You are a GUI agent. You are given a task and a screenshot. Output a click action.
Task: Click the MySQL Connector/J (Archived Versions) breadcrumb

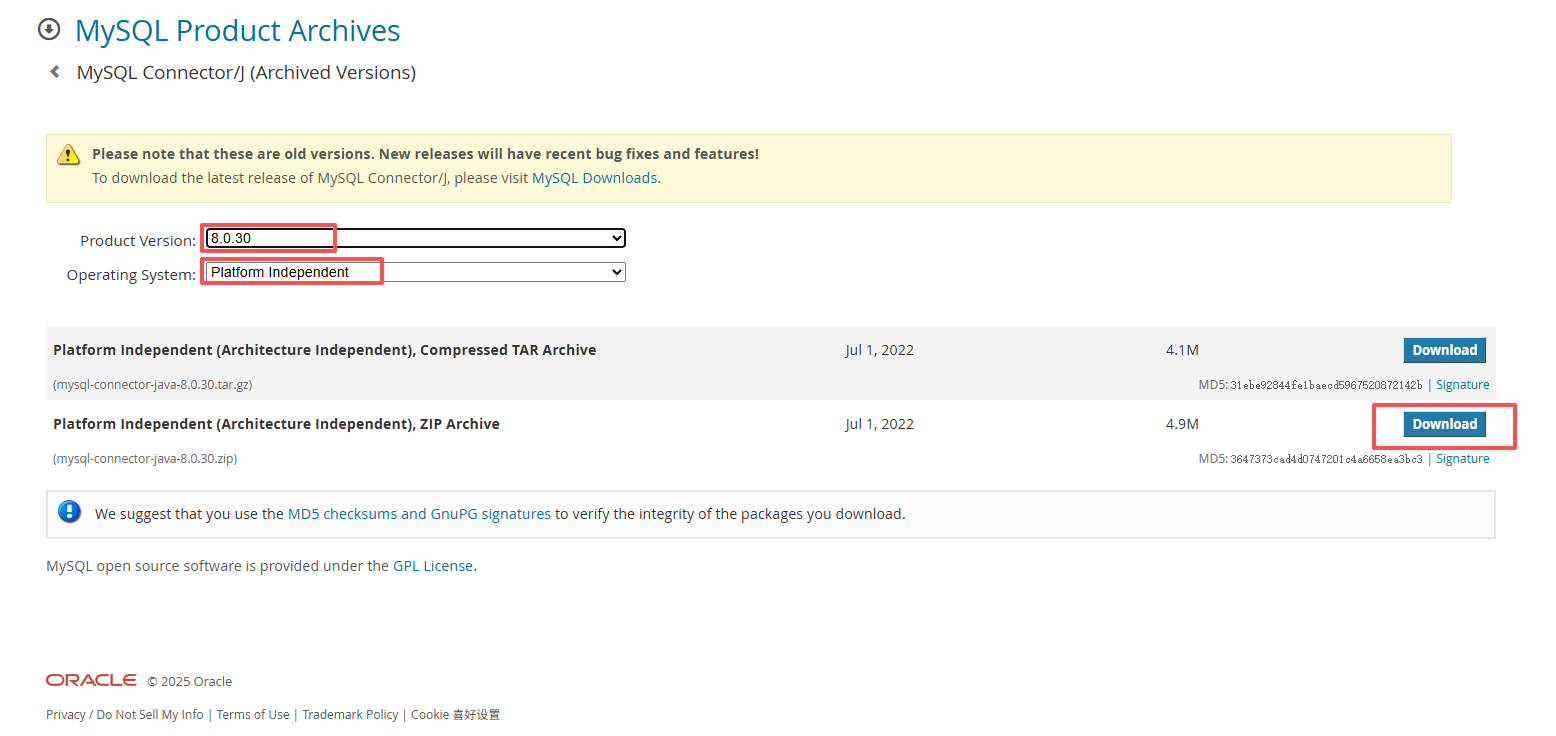(x=246, y=71)
